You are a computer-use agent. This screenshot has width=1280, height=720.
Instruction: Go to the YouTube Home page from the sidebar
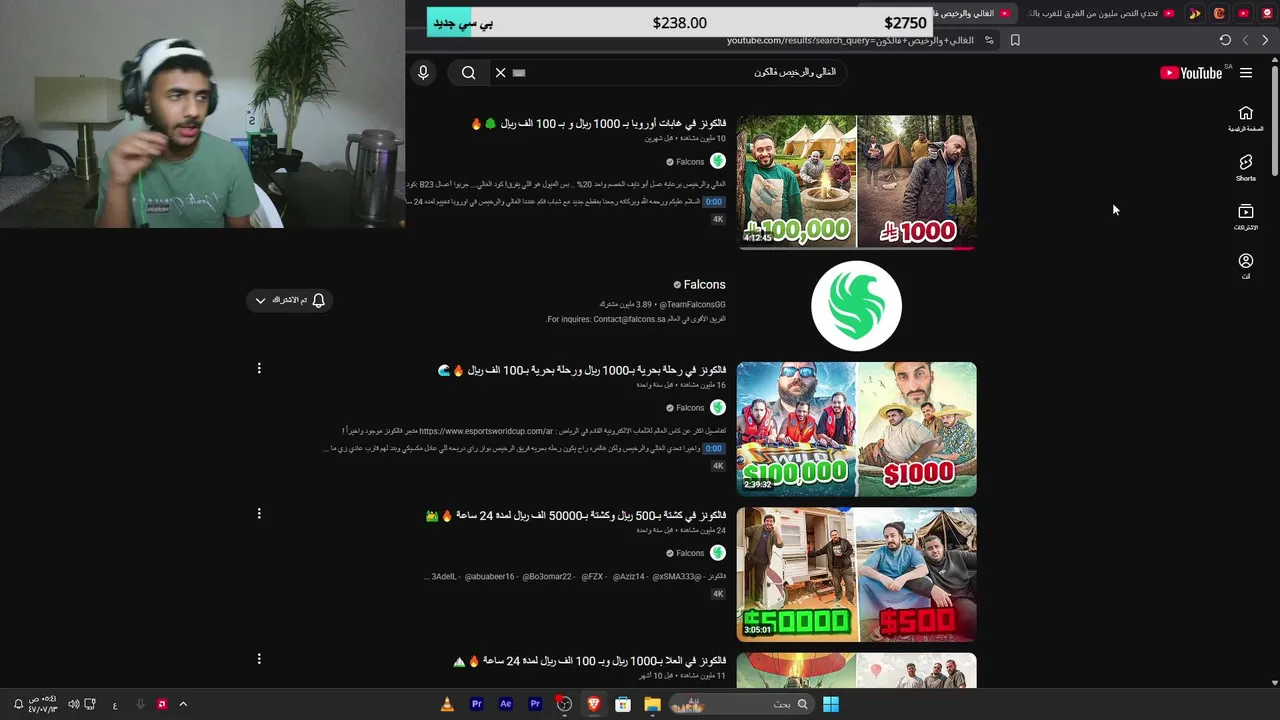click(1245, 118)
